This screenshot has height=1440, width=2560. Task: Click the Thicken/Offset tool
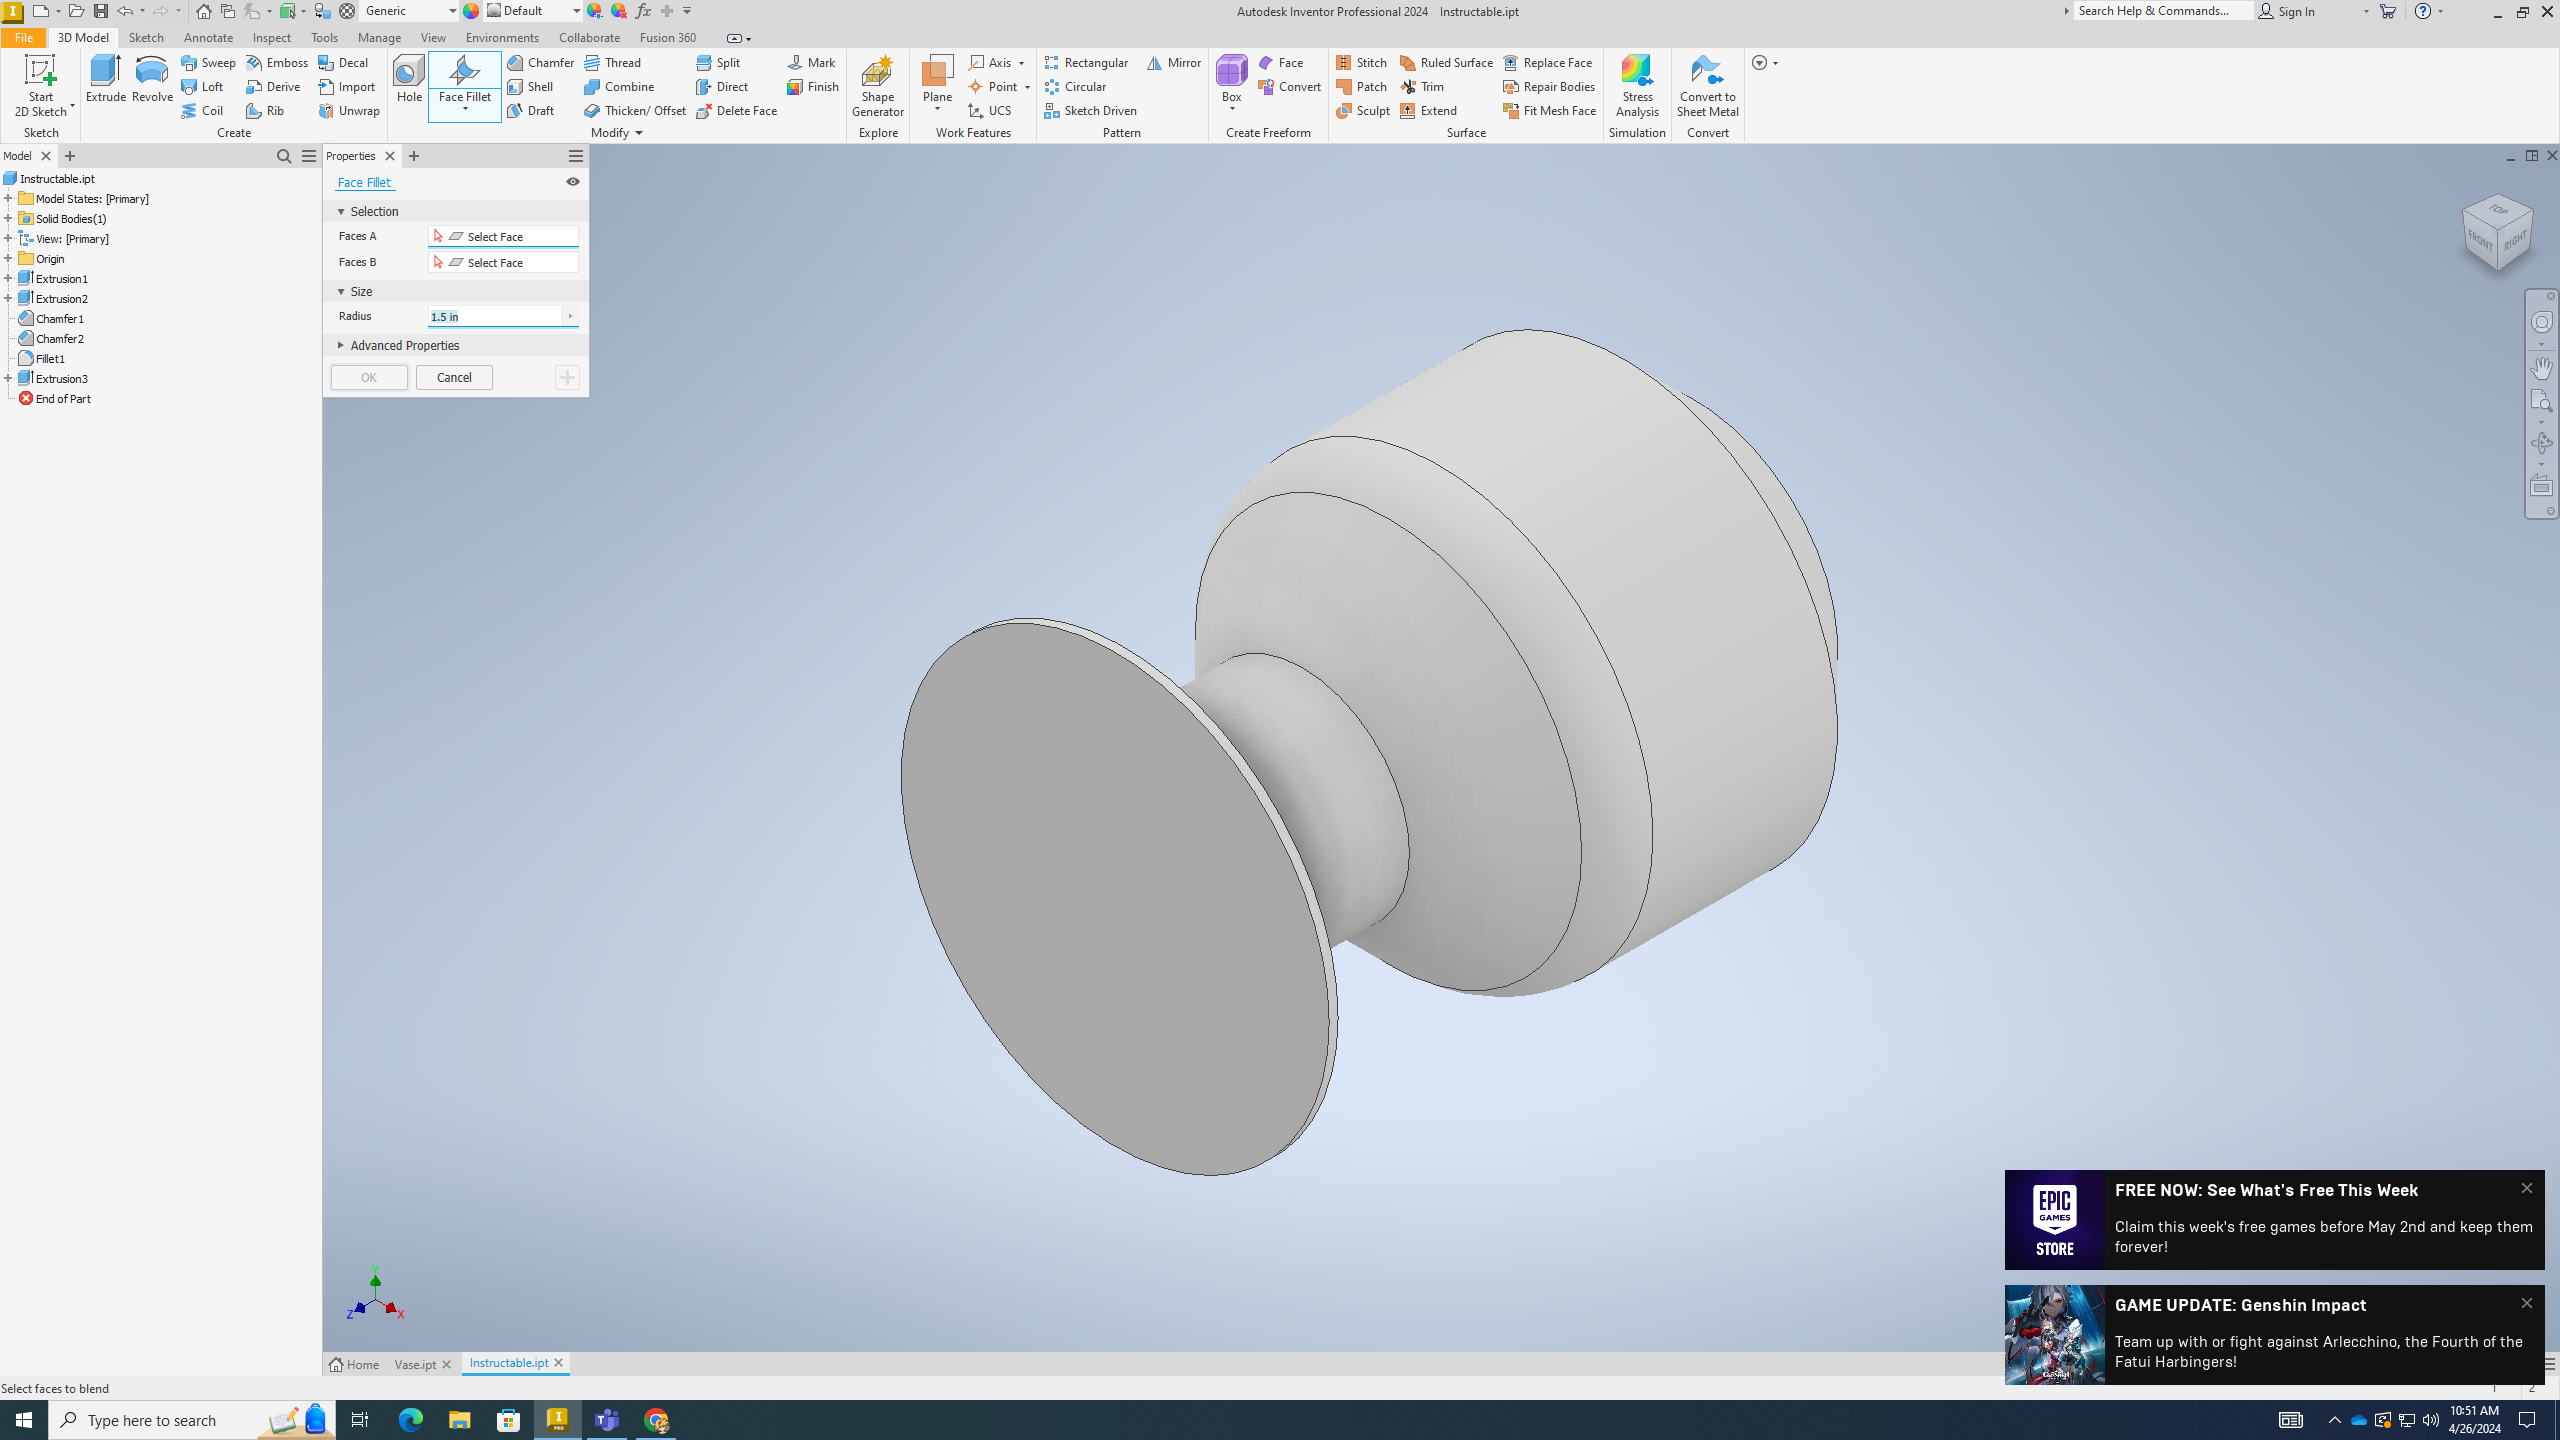click(636, 110)
